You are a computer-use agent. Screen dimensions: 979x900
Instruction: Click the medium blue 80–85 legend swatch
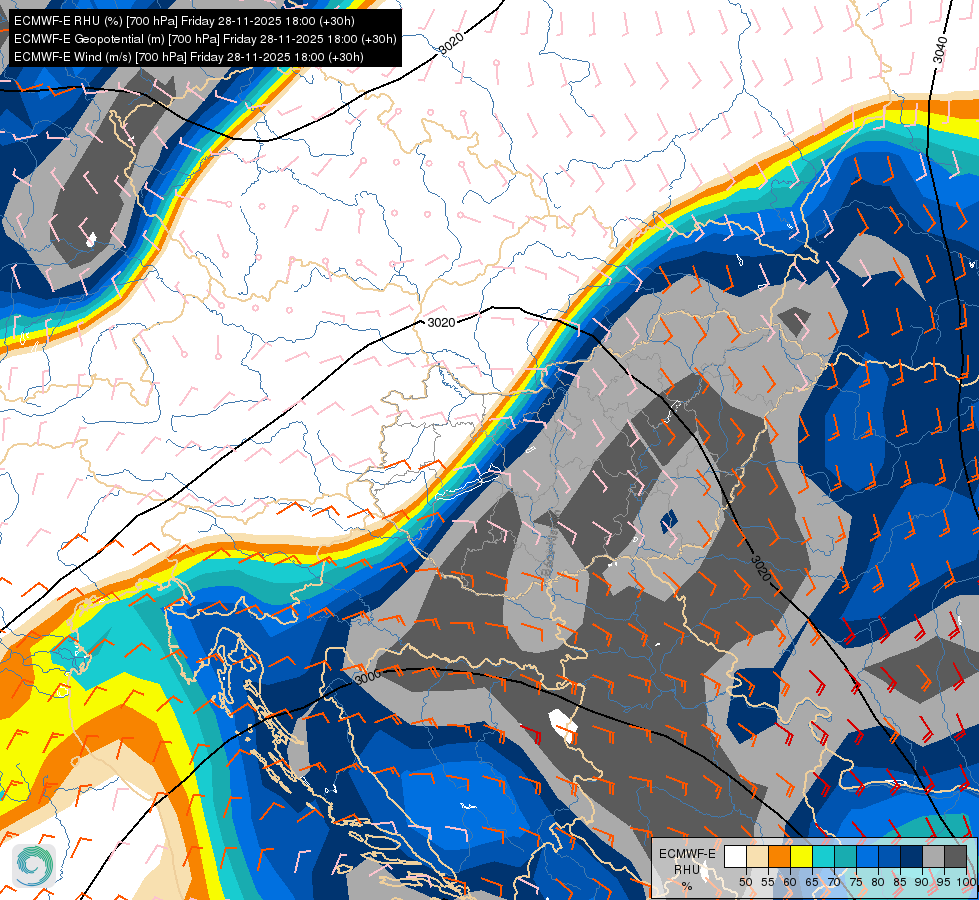889,856
